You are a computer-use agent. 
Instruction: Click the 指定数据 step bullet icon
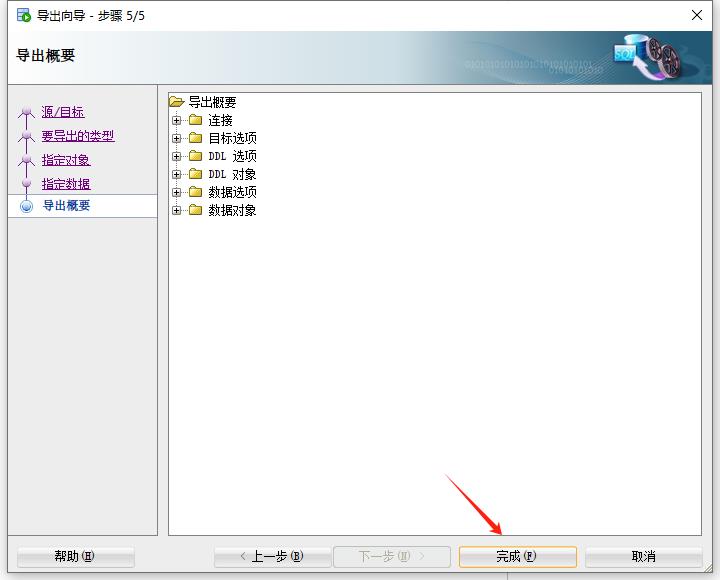(x=27, y=183)
